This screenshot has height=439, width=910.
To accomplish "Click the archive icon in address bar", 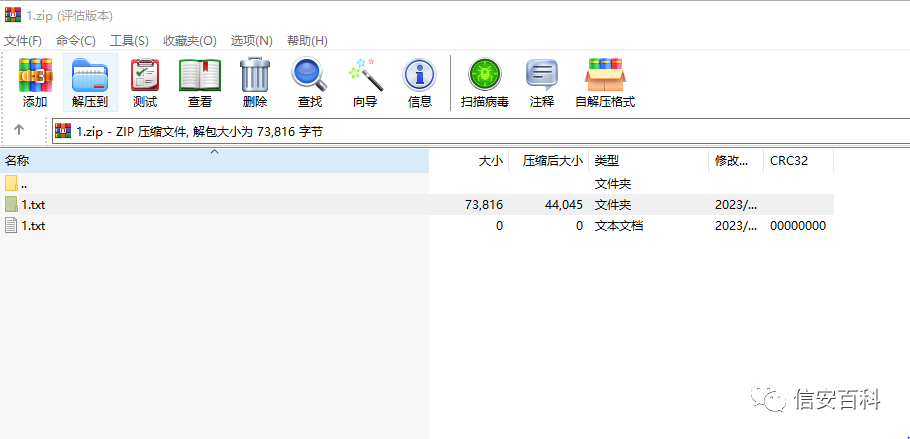I will (x=63, y=131).
